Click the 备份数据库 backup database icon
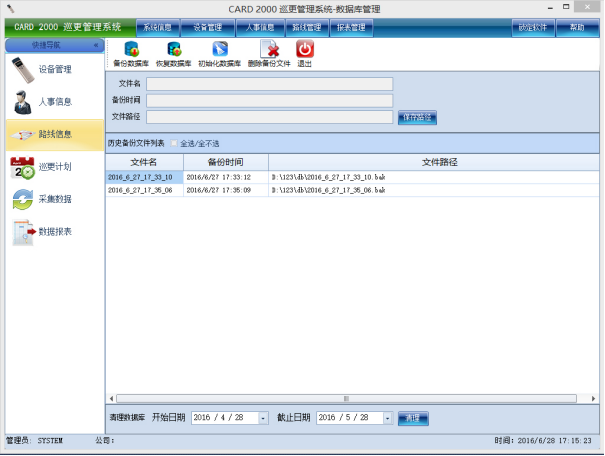 (131, 49)
